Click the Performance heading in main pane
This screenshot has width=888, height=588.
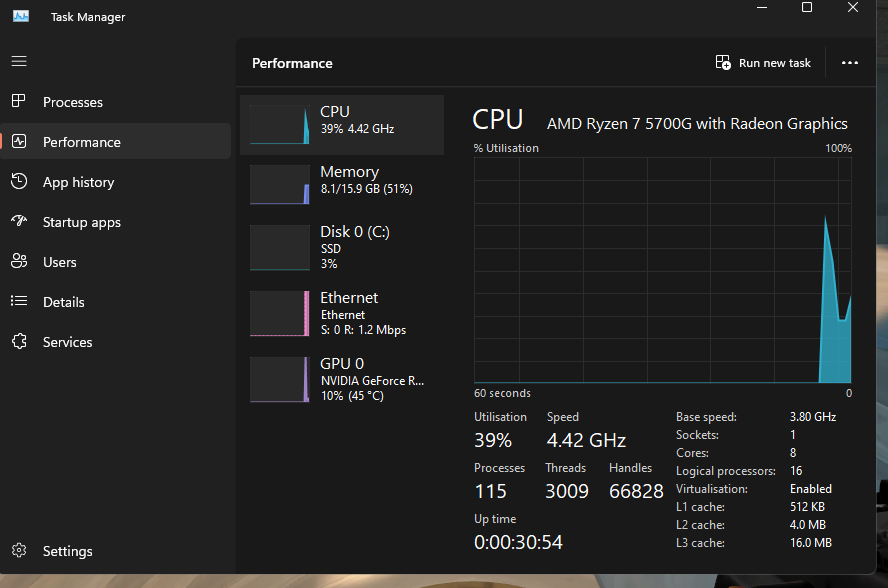(x=292, y=63)
